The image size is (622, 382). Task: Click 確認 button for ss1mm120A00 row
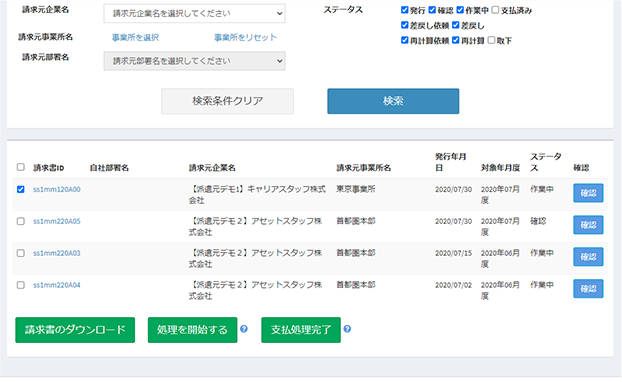tap(588, 193)
